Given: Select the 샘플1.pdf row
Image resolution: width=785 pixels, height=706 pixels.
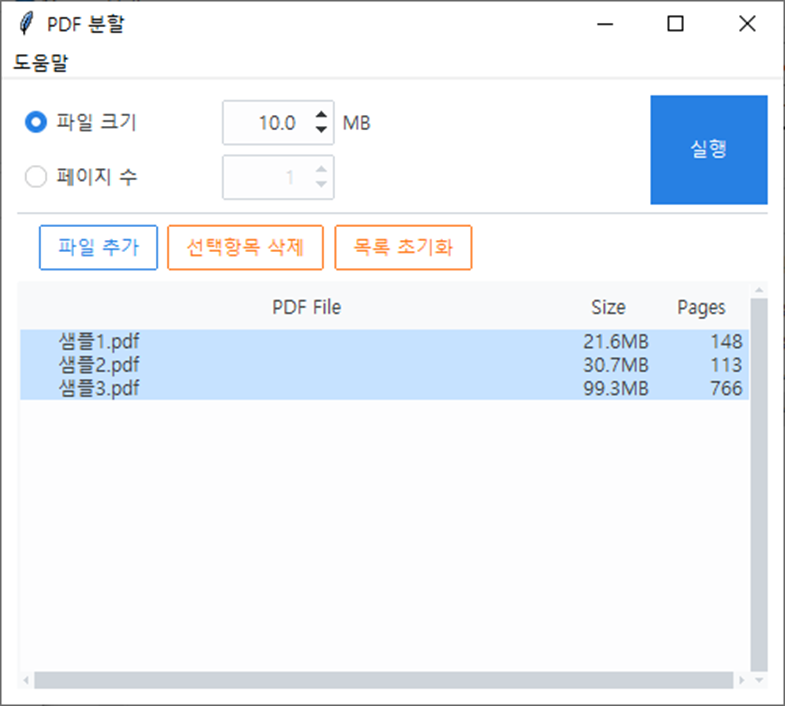Looking at the screenshot, I should pos(384,341).
